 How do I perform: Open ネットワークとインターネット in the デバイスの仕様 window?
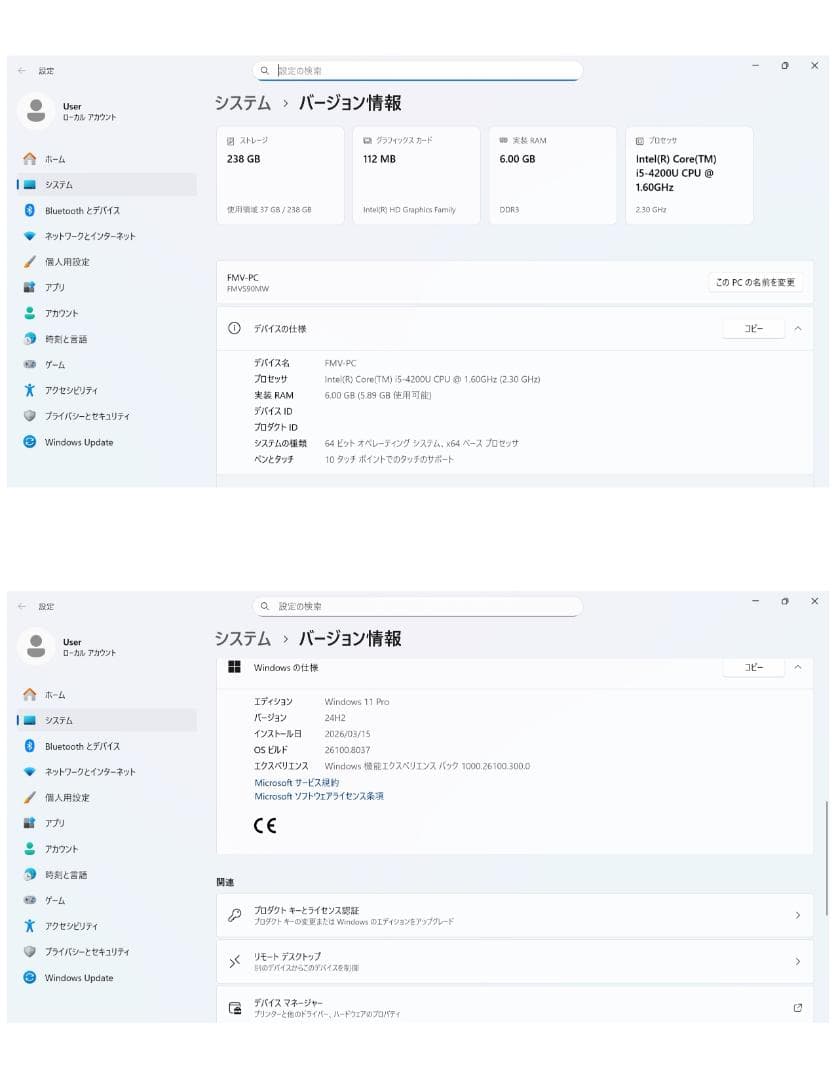point(107,236)
